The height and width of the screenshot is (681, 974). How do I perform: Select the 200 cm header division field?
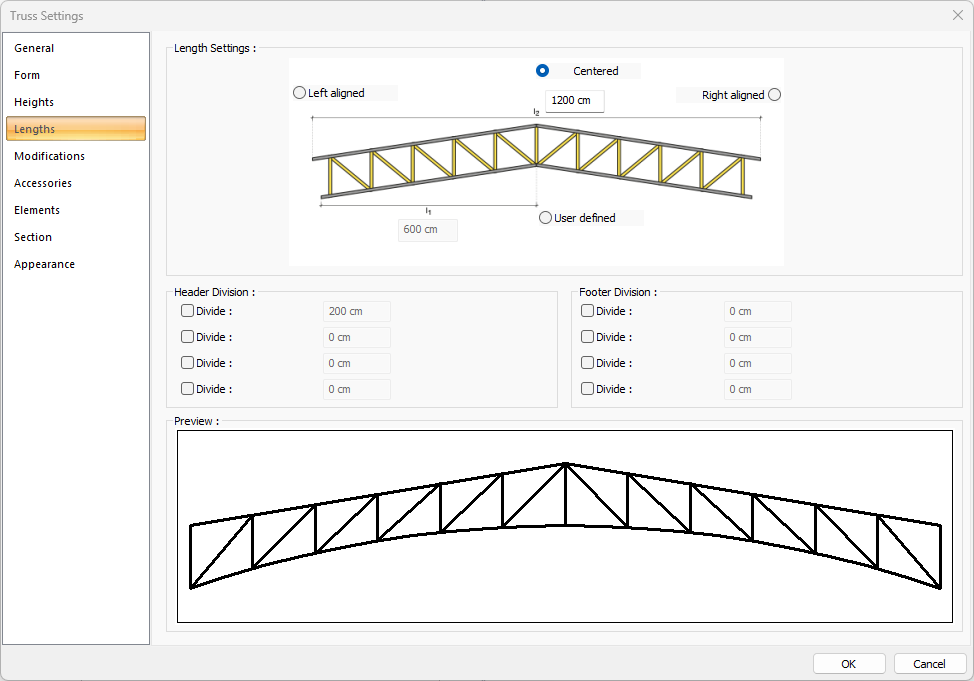pos(356,310)
